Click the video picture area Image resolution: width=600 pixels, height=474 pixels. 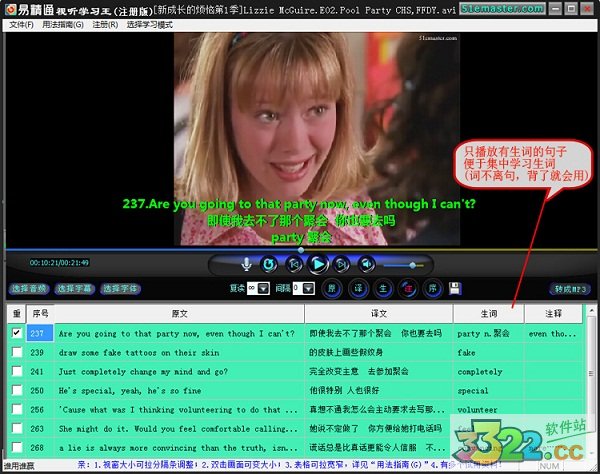point(317,139)
